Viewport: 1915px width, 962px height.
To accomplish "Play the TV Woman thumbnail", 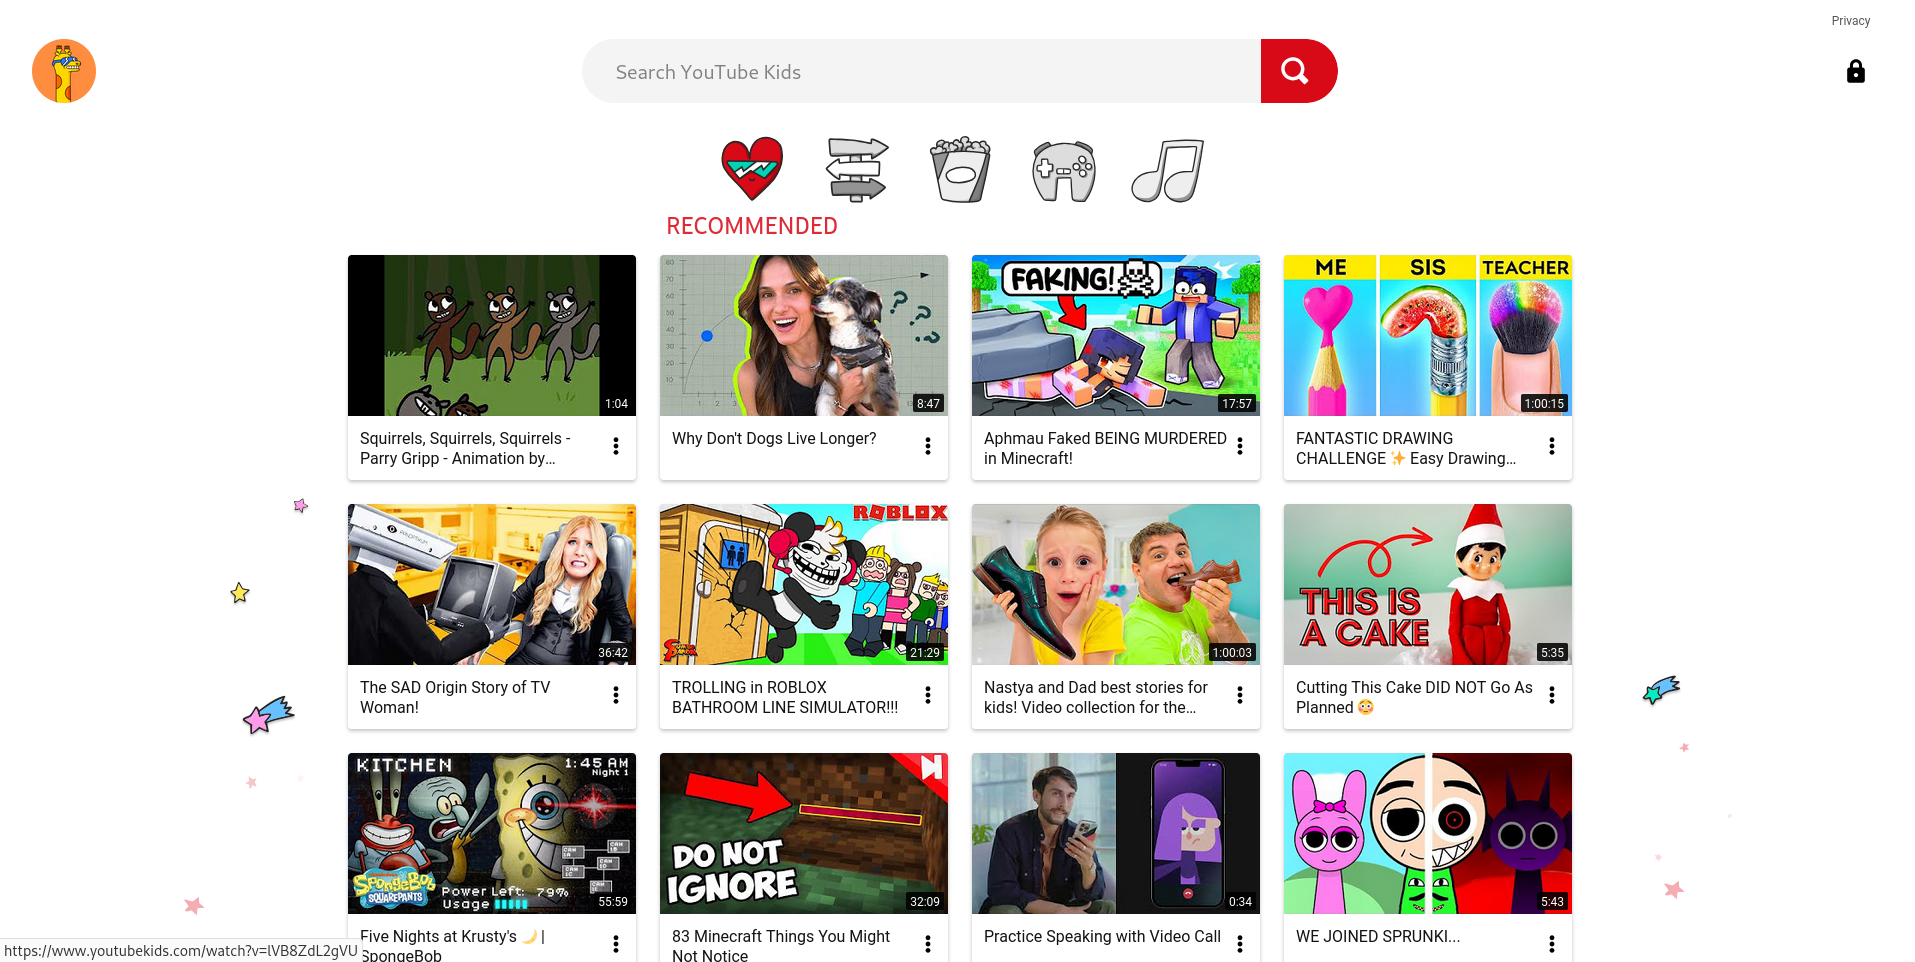I will pyautogui.click(x=492, y=584).
